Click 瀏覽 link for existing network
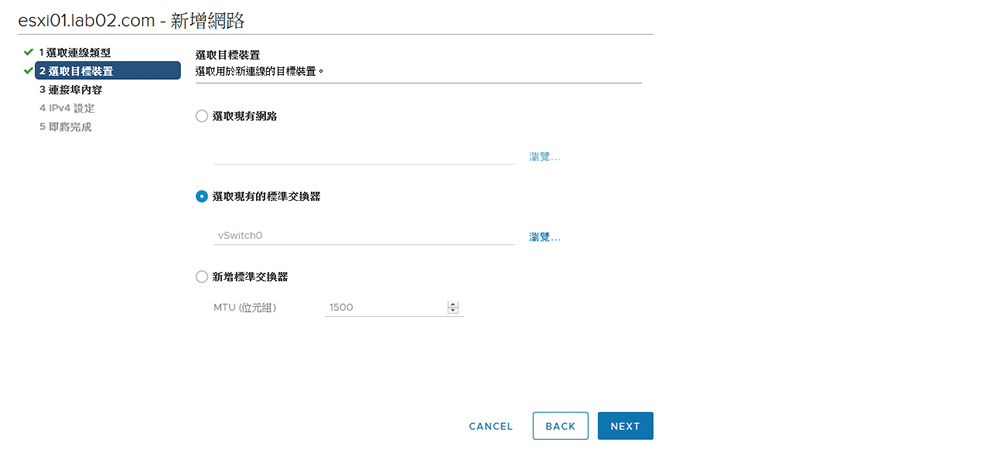Screen dimensions: 1000x449 coord(545,156)
